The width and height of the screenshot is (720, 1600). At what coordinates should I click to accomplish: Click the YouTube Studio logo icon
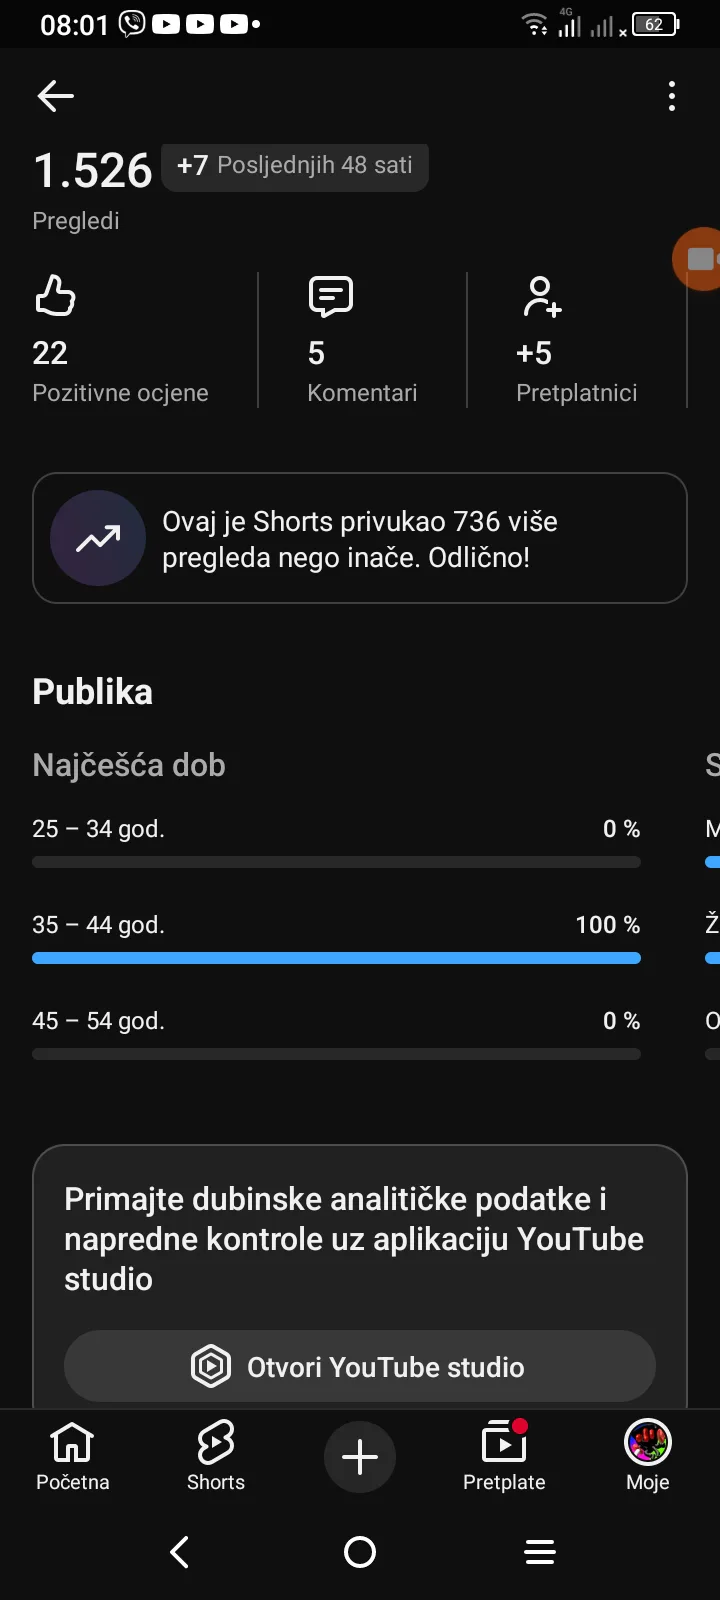point(211,1366)
